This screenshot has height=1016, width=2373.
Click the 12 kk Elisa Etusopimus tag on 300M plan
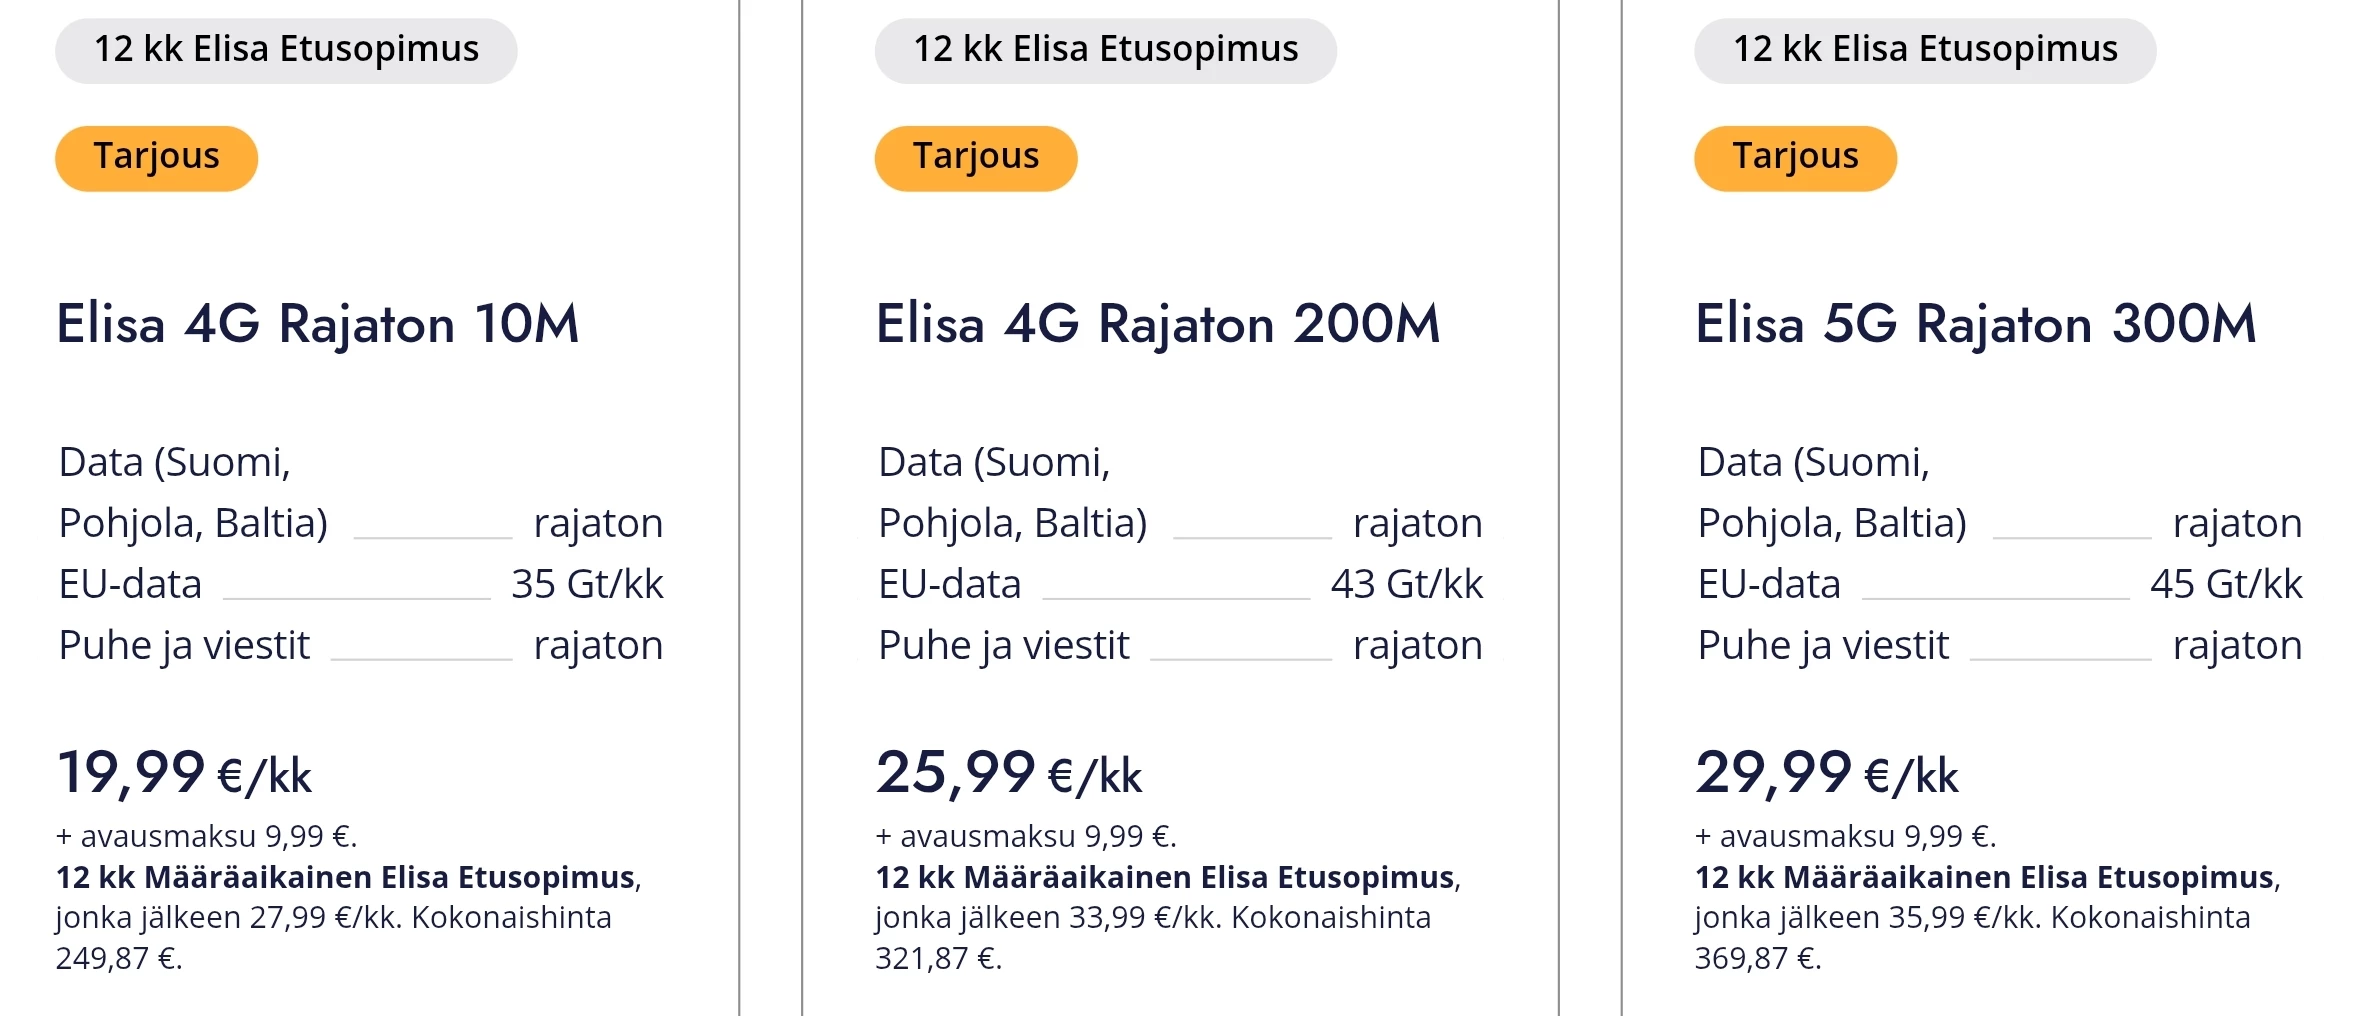[1925, 50]
